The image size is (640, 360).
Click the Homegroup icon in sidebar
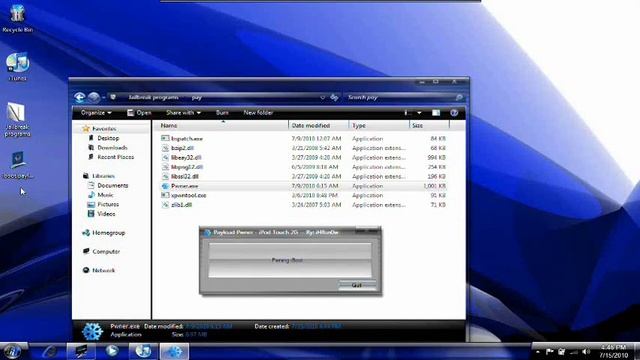86,233
